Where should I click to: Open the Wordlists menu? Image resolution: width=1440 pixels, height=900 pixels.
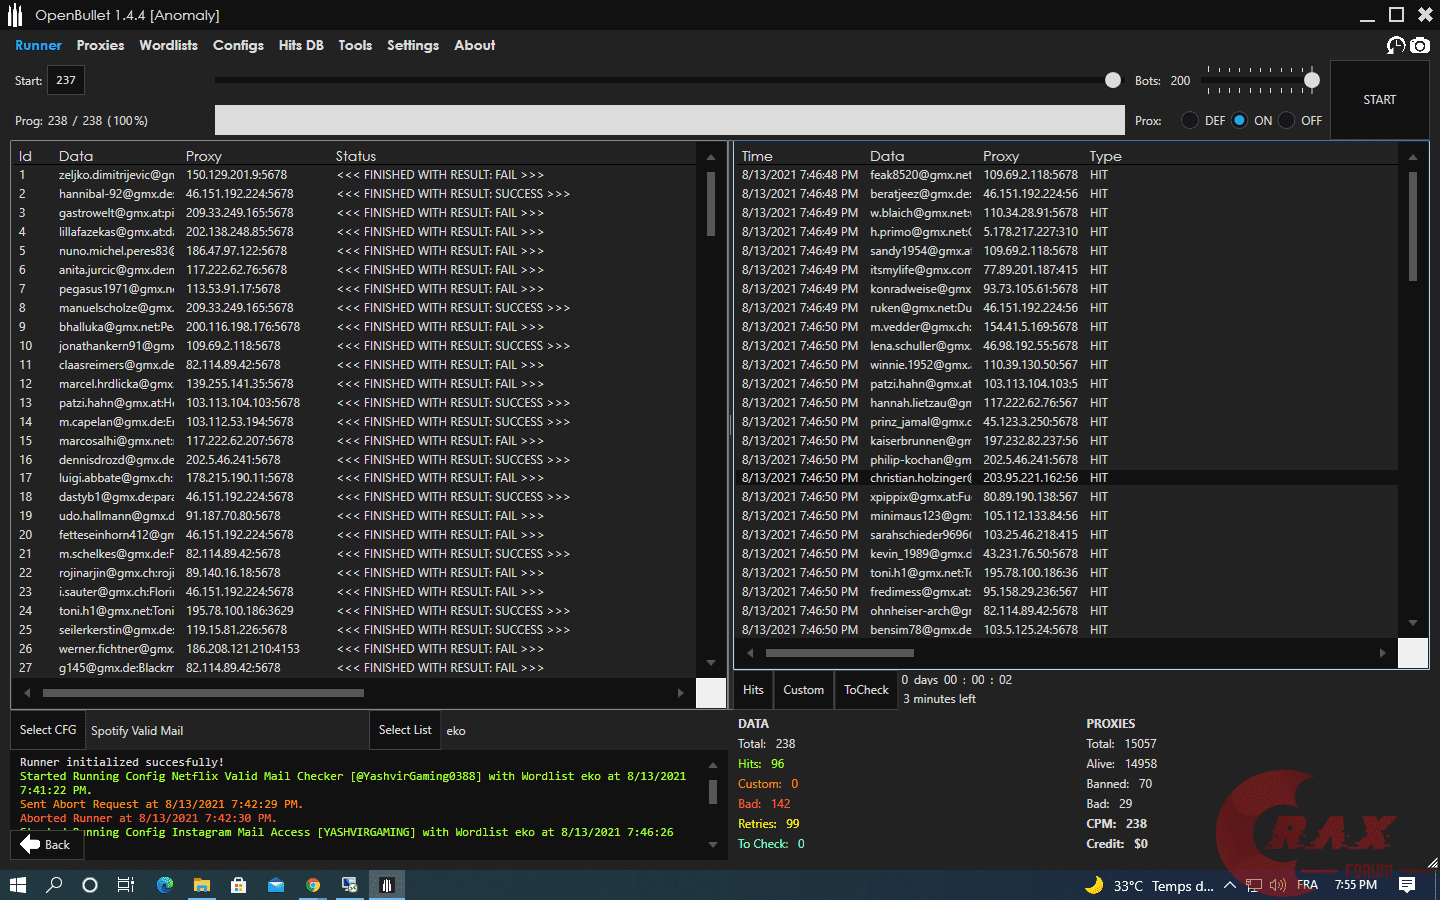click(x=168, y=45)
